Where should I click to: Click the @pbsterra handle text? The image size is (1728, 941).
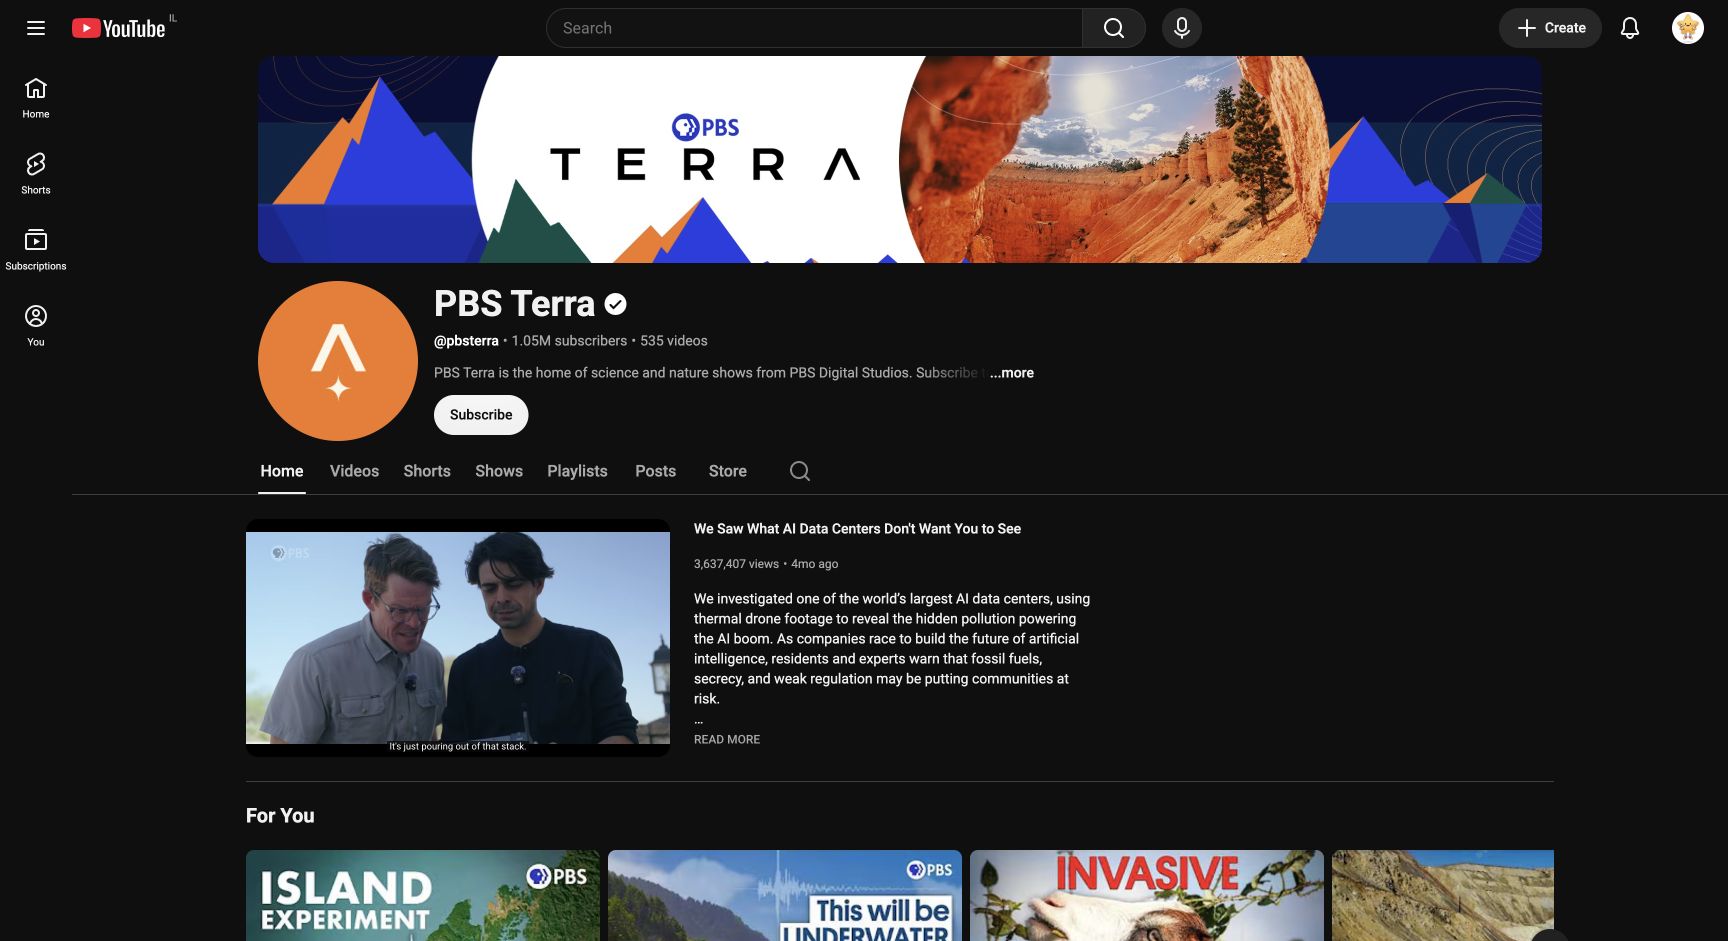(x=466, y=341)
